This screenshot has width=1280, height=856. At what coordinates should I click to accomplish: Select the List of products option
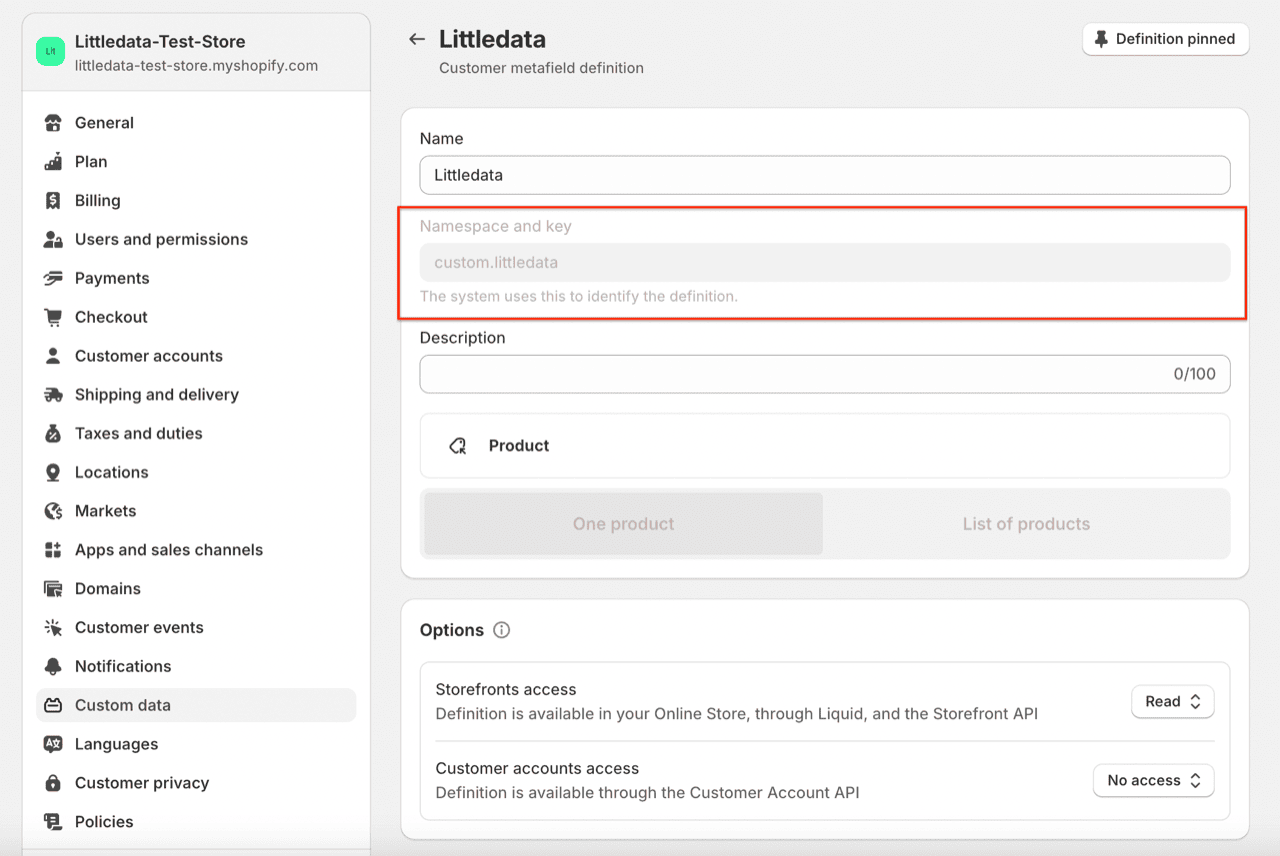click(x=1026, y=524)
